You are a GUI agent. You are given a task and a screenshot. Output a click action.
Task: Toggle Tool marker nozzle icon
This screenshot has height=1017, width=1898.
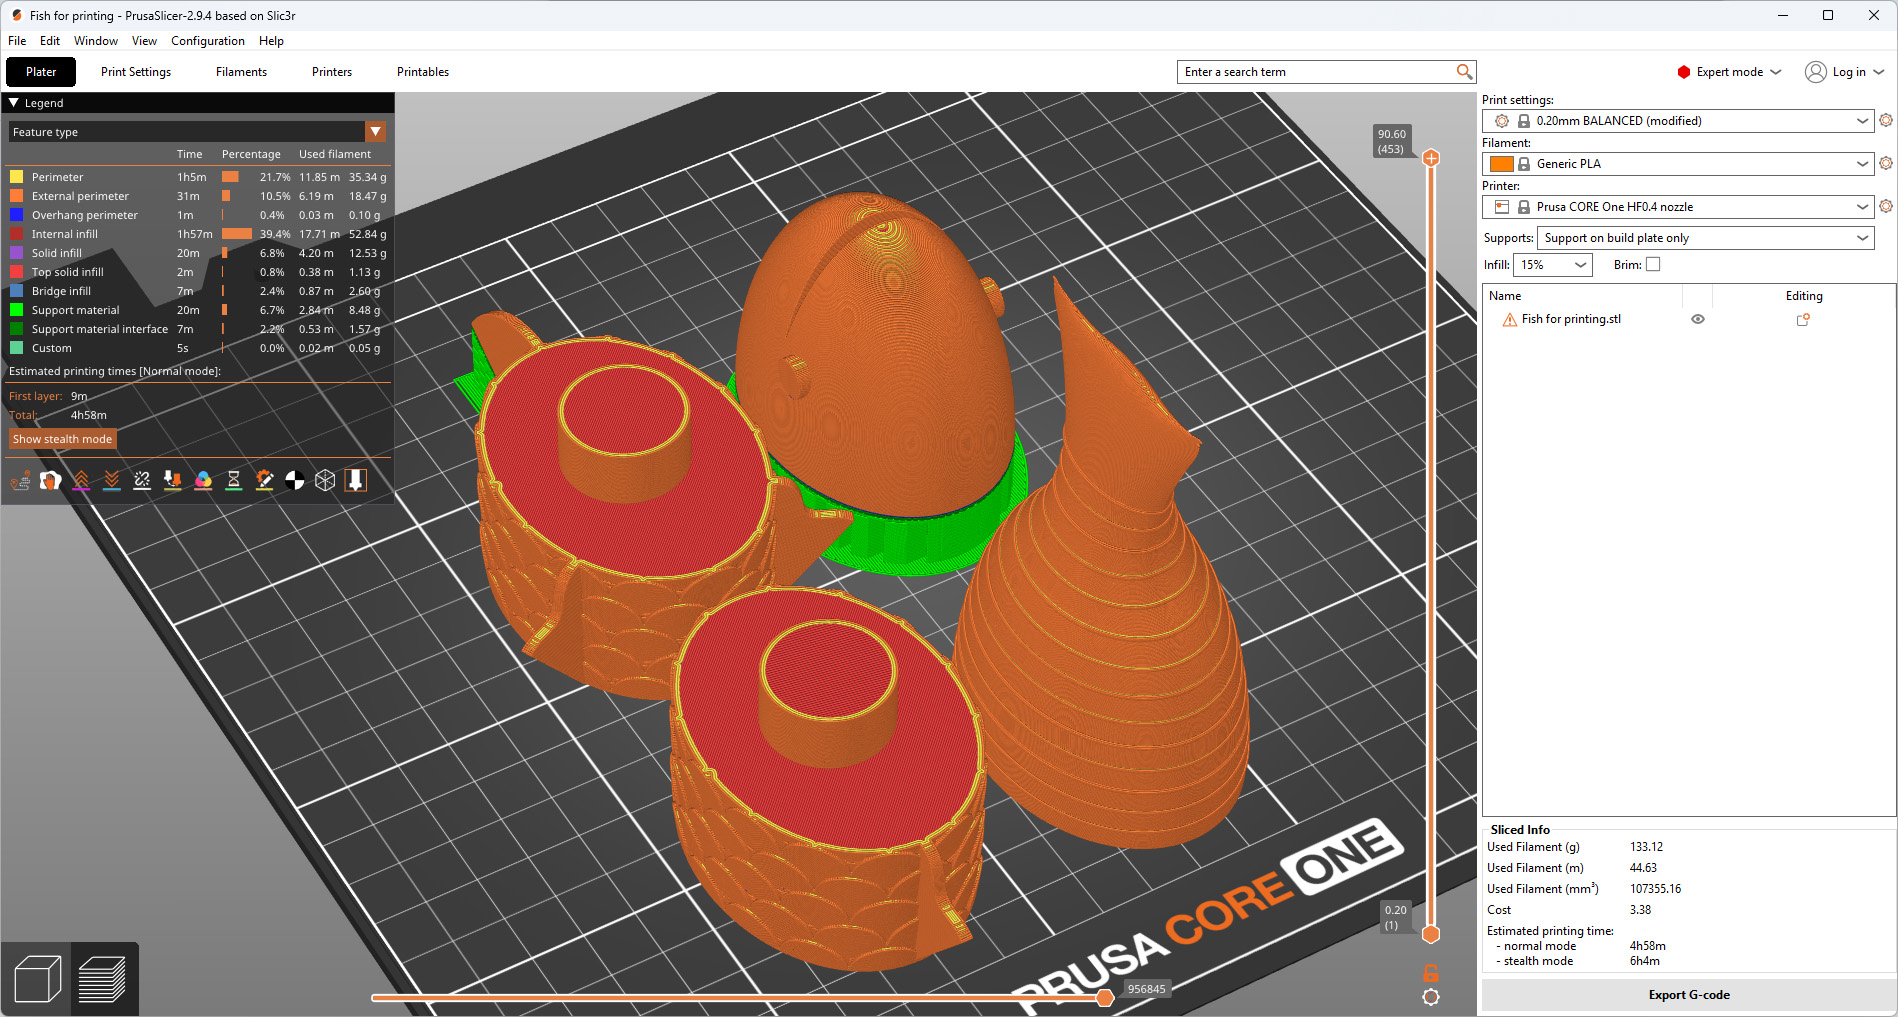[356, 481]
